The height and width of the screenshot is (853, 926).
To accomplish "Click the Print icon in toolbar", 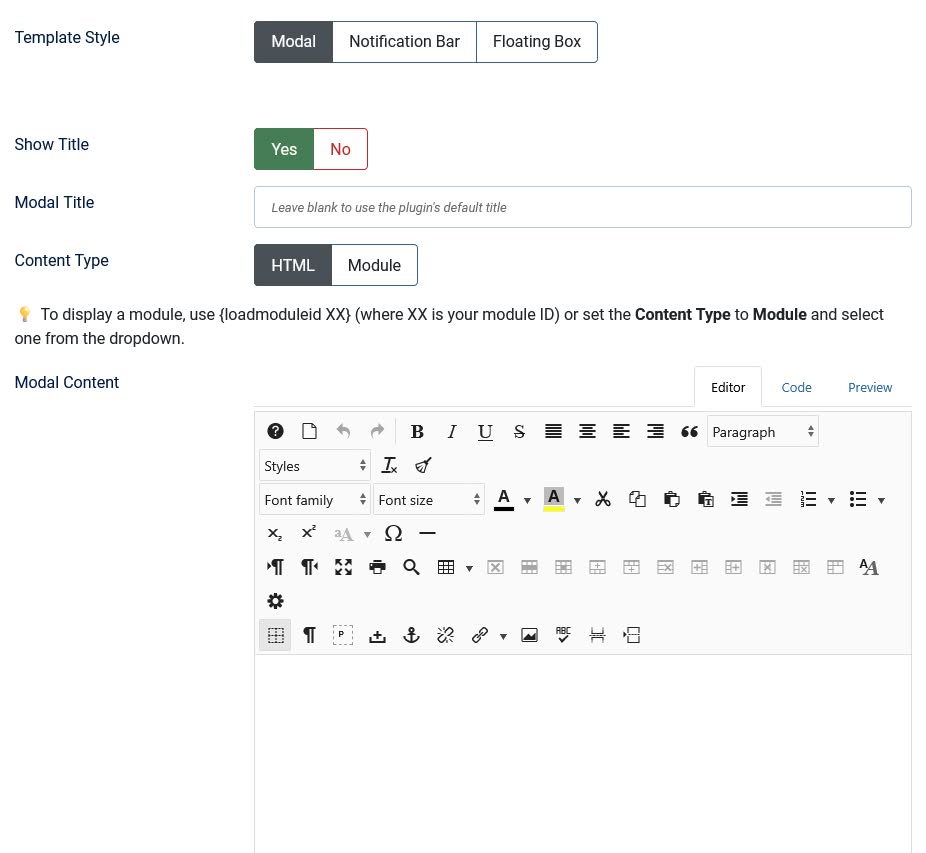I will [377, 567].
